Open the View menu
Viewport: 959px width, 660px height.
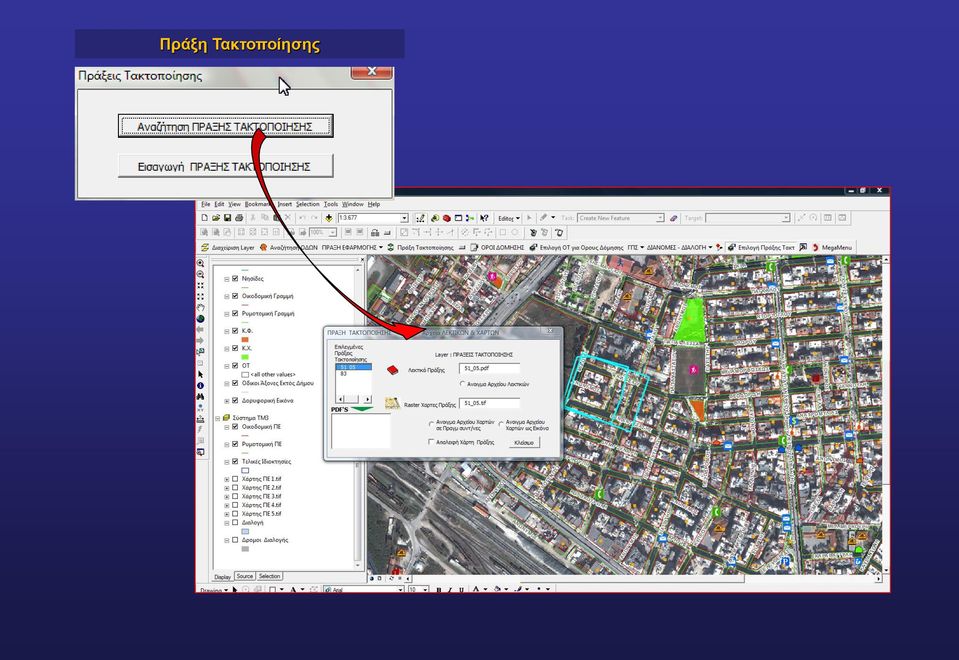pyautogui.click(x=234, y=204)
